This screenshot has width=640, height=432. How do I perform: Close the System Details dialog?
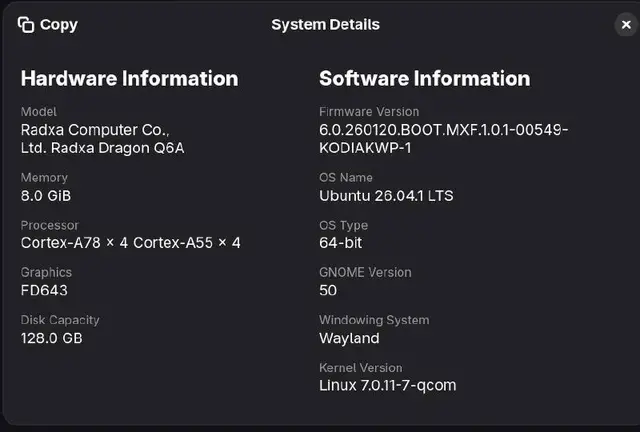[x=626, y=25]
